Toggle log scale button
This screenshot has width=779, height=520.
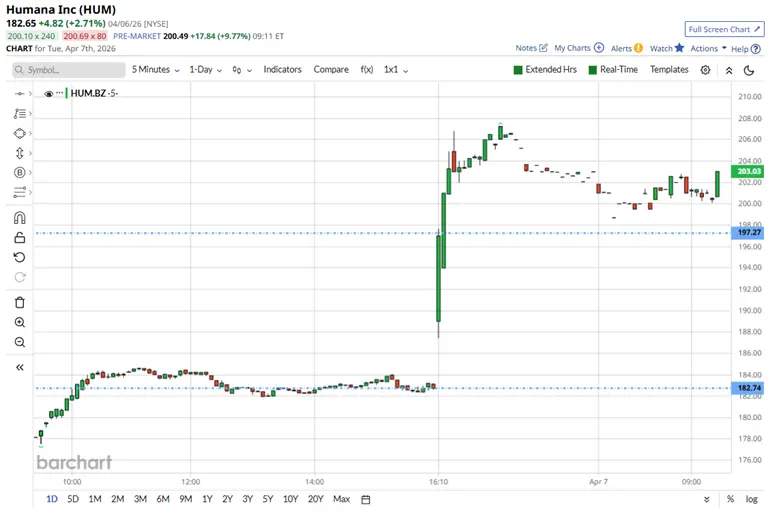click(x=751, y=499)
